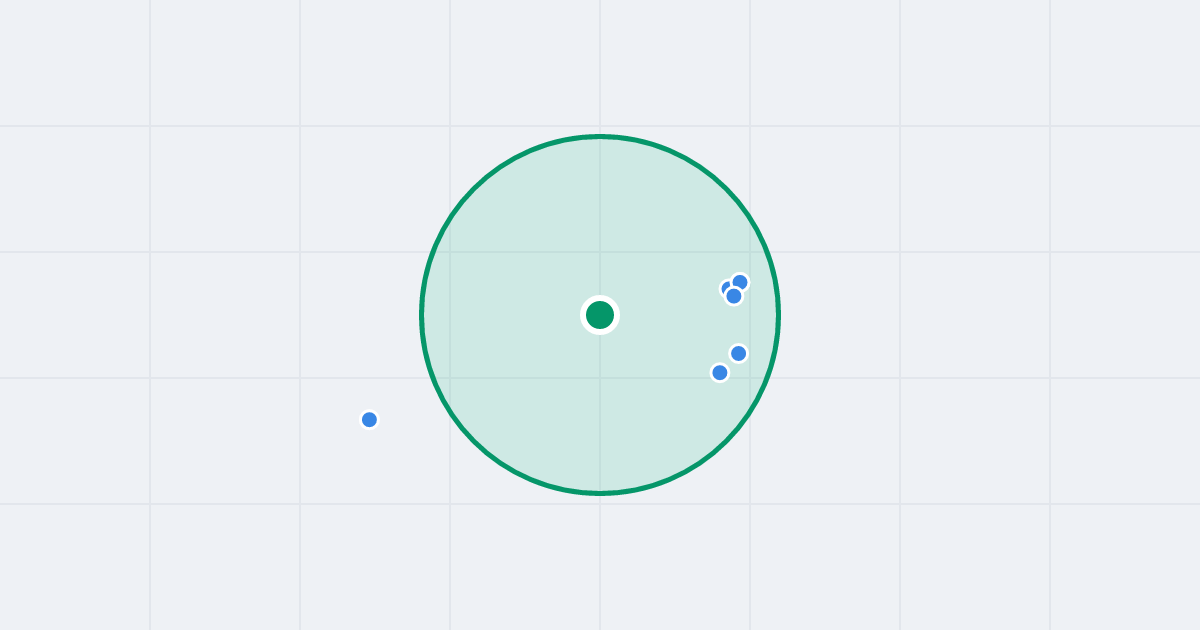Click the lowest blue dot inside the circle
Viewport: 1200px width, 630px height.
(720, 372)
